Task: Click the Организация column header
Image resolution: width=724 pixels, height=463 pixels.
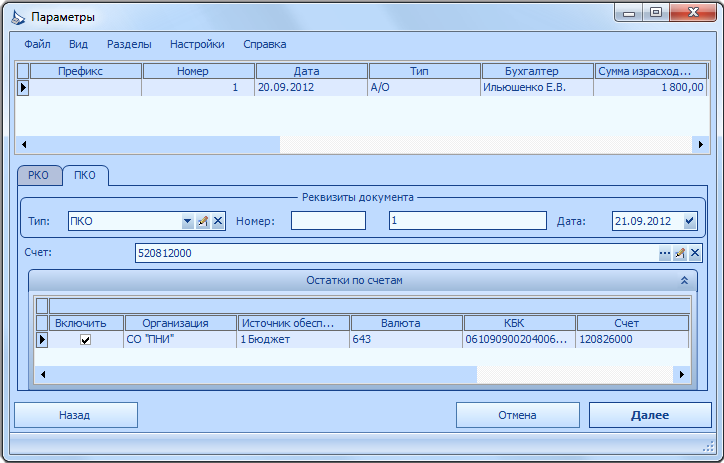Action: pyautogui.click(x=181, y=323)
